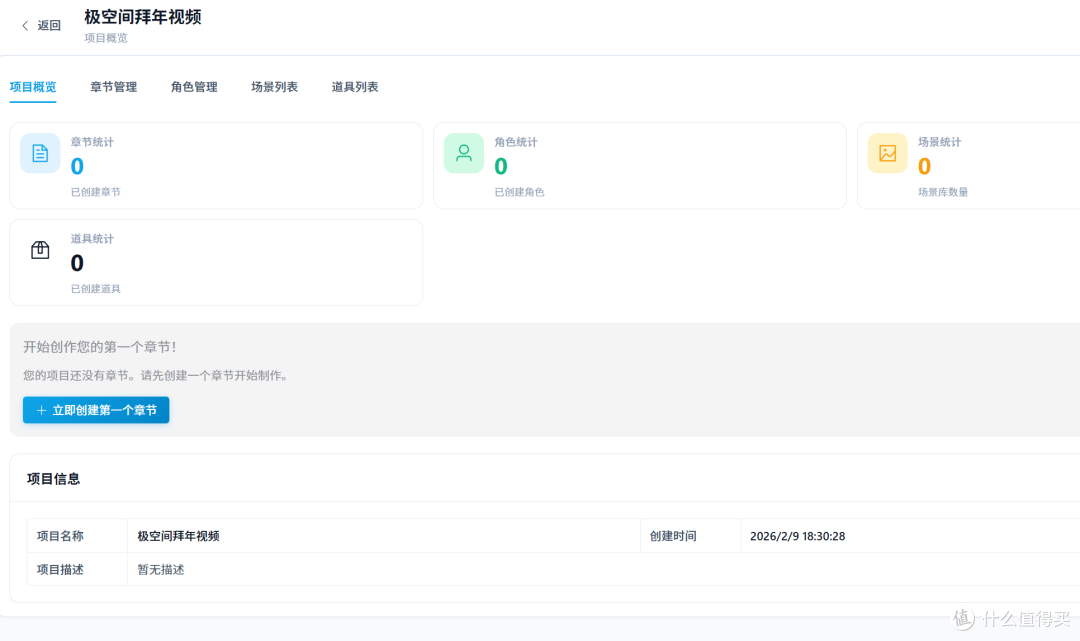The image size is (1080, 641).
Task: Click the 已创建角色 caption
Action: pyautogui.click(x=519, y=192)
